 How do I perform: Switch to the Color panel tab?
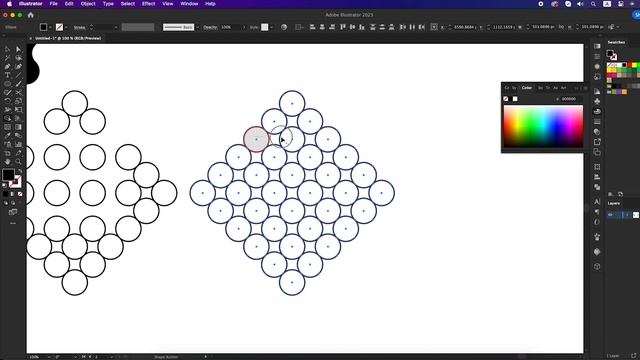[x=527, y=88]
